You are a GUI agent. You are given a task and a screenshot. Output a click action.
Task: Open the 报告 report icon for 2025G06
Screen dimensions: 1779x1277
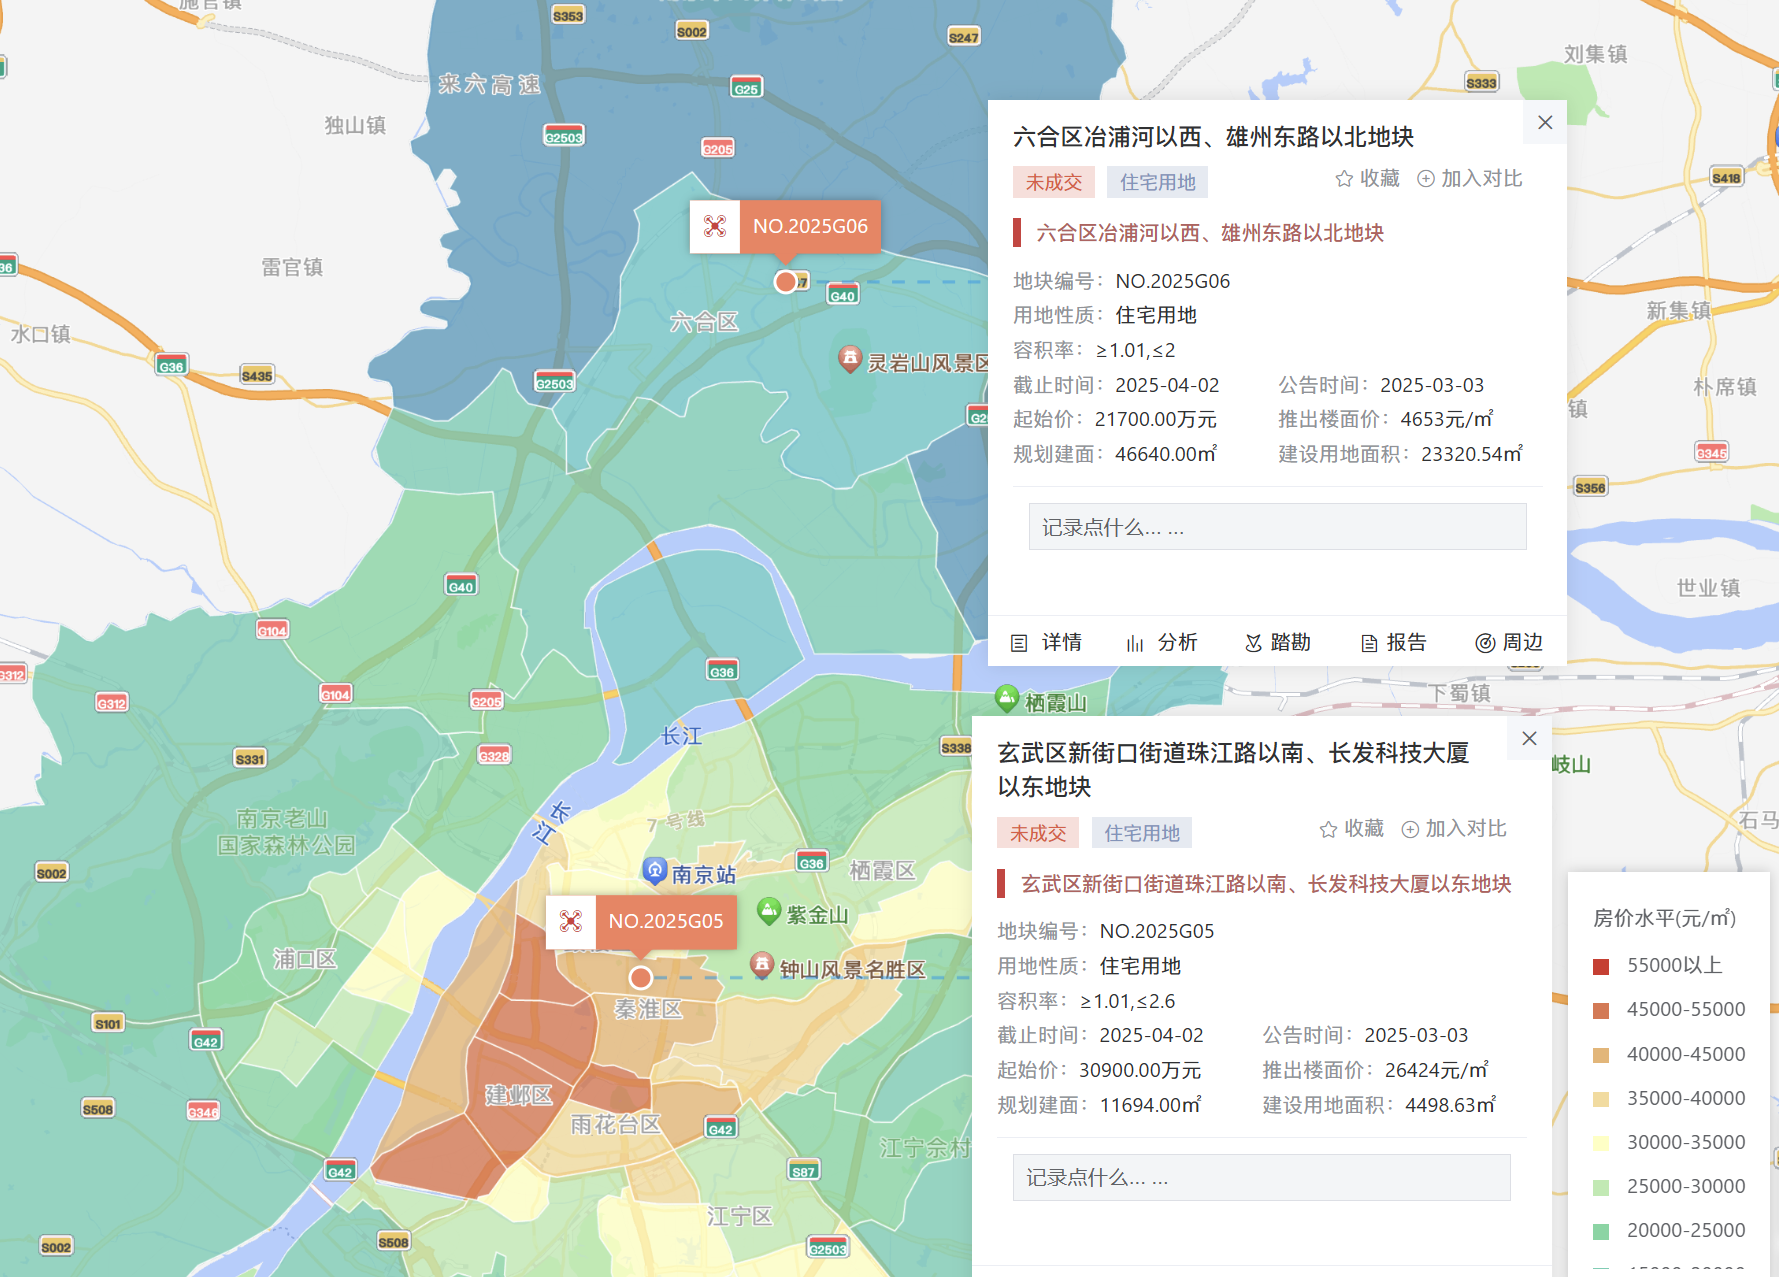[x=1394, y=642]
